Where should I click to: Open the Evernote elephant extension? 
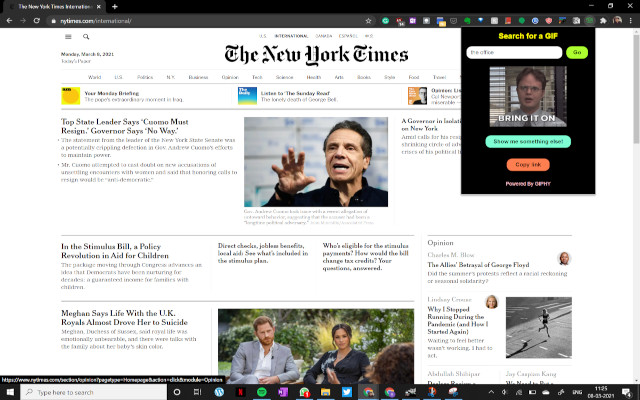click(x=467, y=21)
